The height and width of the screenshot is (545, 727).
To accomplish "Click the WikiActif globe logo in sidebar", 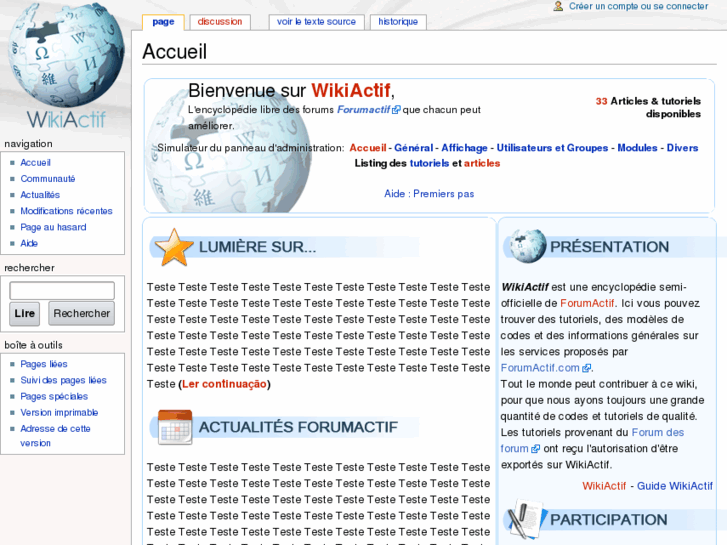I will (x=66, y=66).
